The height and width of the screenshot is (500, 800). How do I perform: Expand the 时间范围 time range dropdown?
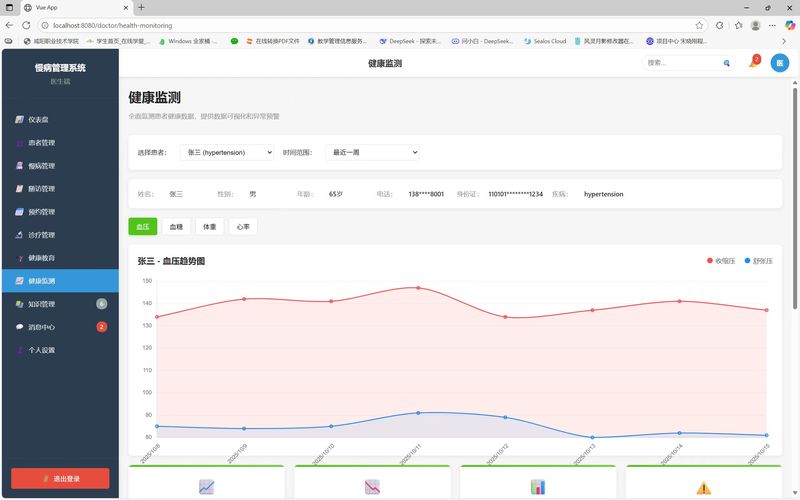pyautogui.click(x=371, y=152)
